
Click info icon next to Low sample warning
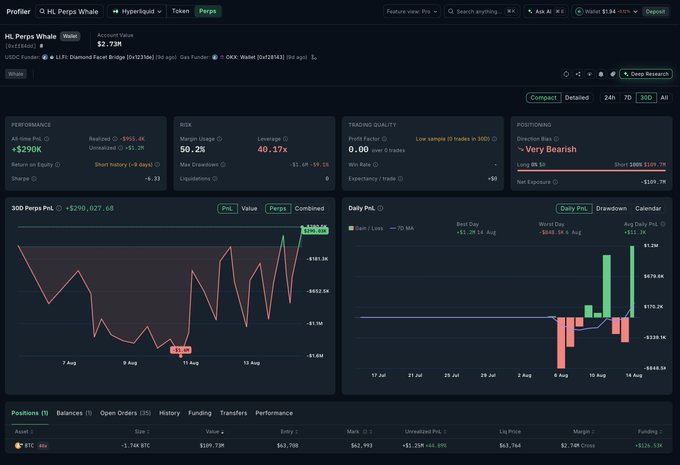coord(494,139)
